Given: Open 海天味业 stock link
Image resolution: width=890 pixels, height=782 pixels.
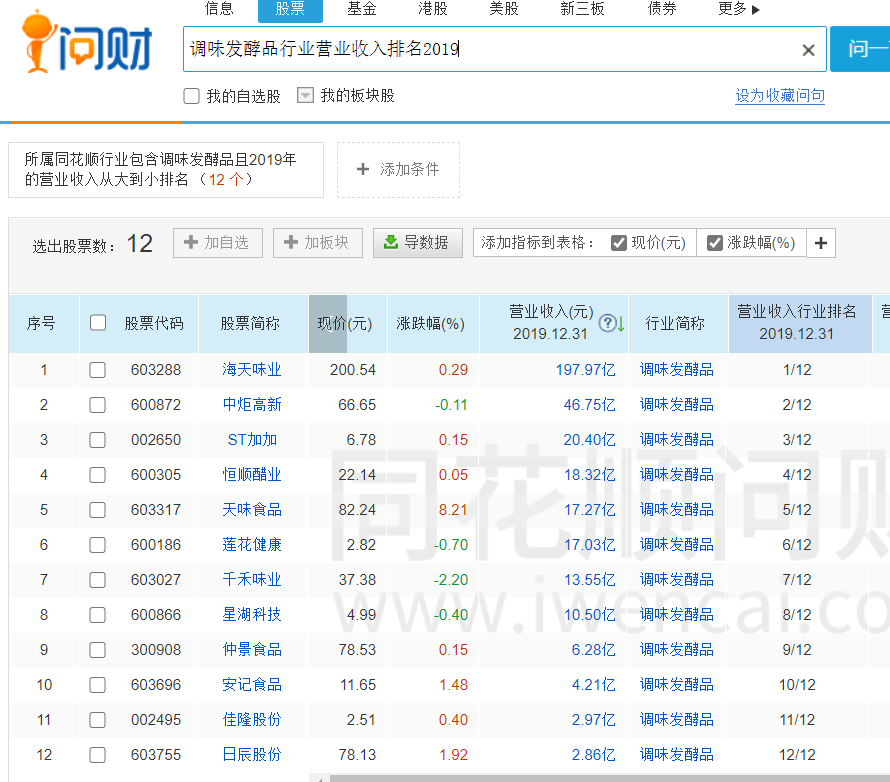Looking at the screenshot, I should pyautogui.click(x=251, y=370).
